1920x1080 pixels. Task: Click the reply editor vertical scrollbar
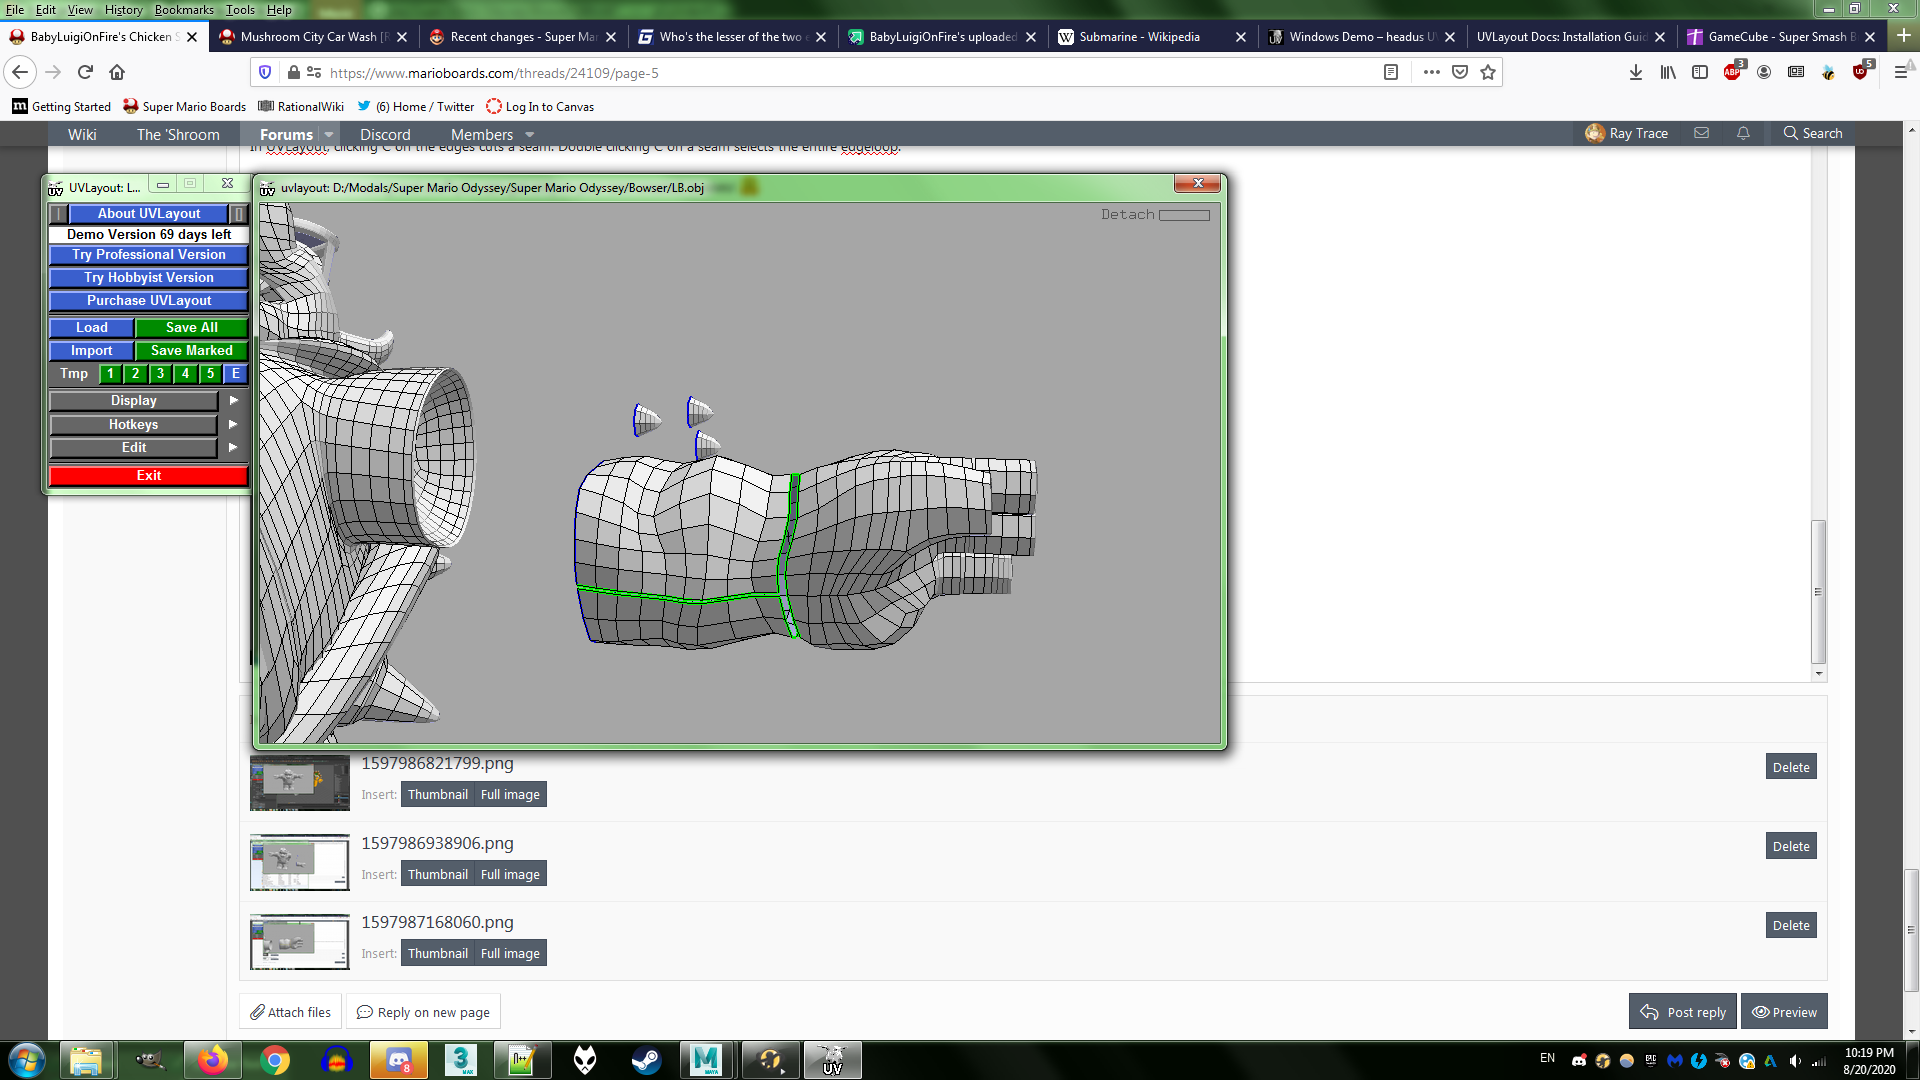coord(1819,590)
